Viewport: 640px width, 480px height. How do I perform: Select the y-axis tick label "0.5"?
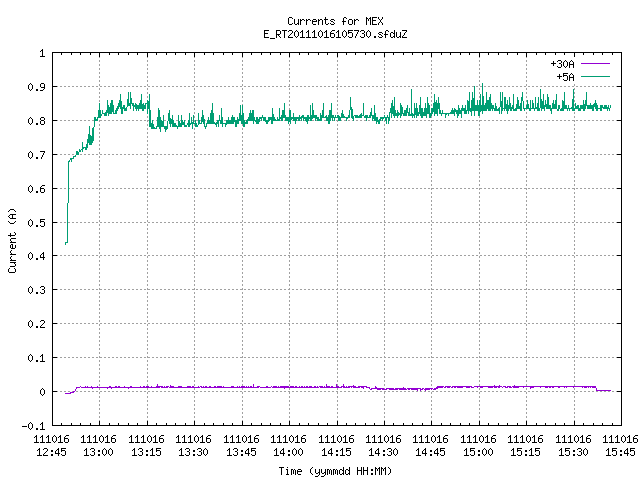36,223
